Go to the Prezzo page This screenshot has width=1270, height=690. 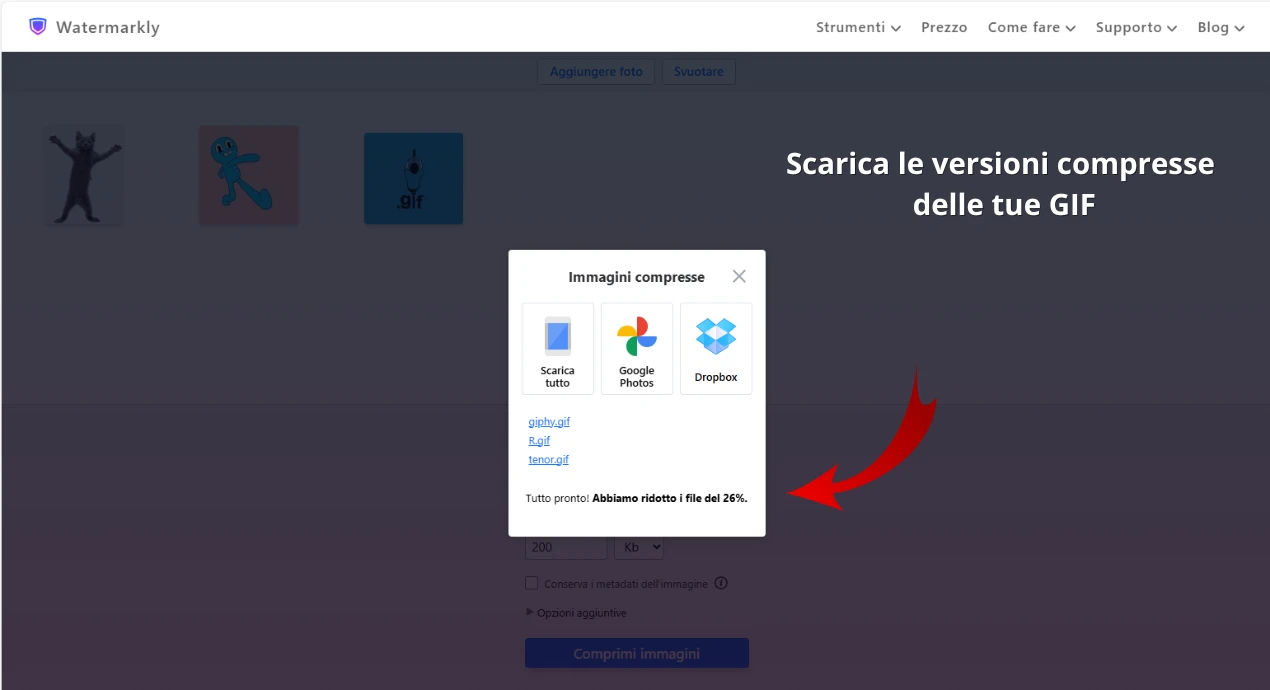pyautogui.click(x=944, y=27)
